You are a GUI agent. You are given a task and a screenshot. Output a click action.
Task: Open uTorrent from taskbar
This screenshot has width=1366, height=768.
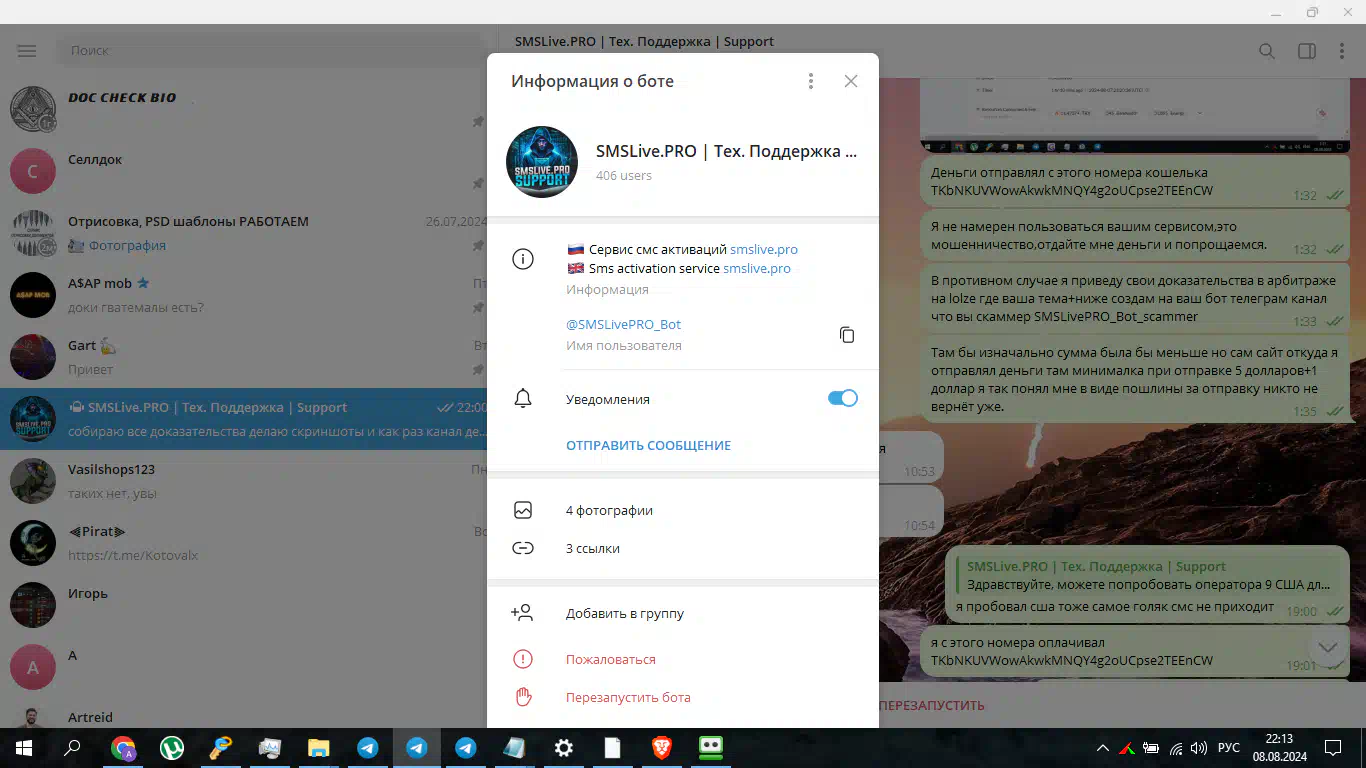tap(172, 748)
